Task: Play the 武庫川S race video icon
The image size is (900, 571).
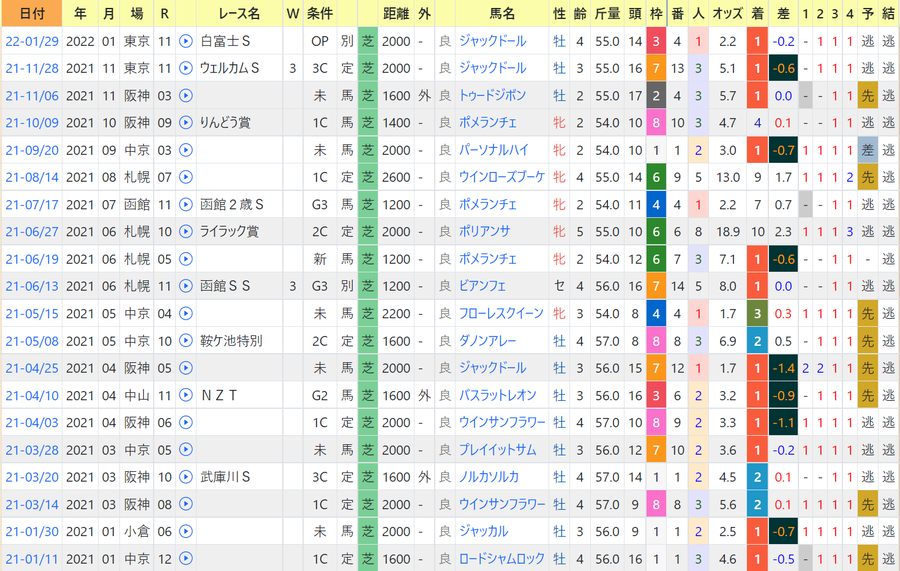Action: pos(185,477)
